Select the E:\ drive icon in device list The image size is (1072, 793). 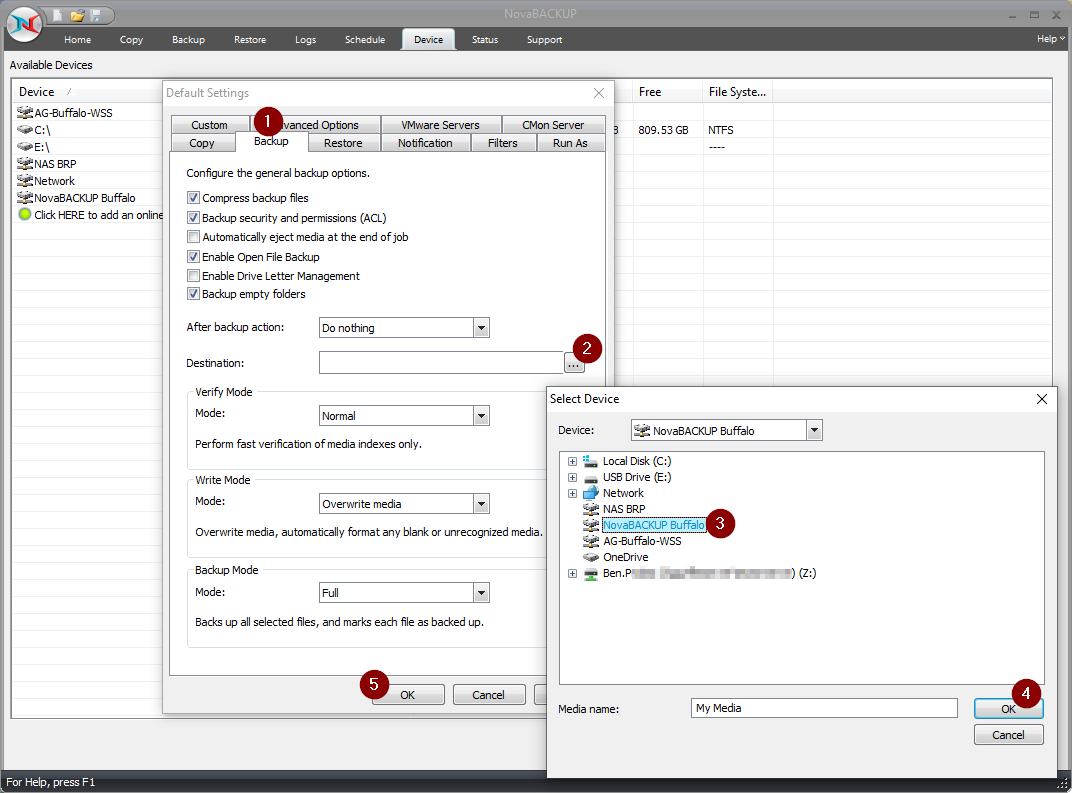[x=25, y=146]
